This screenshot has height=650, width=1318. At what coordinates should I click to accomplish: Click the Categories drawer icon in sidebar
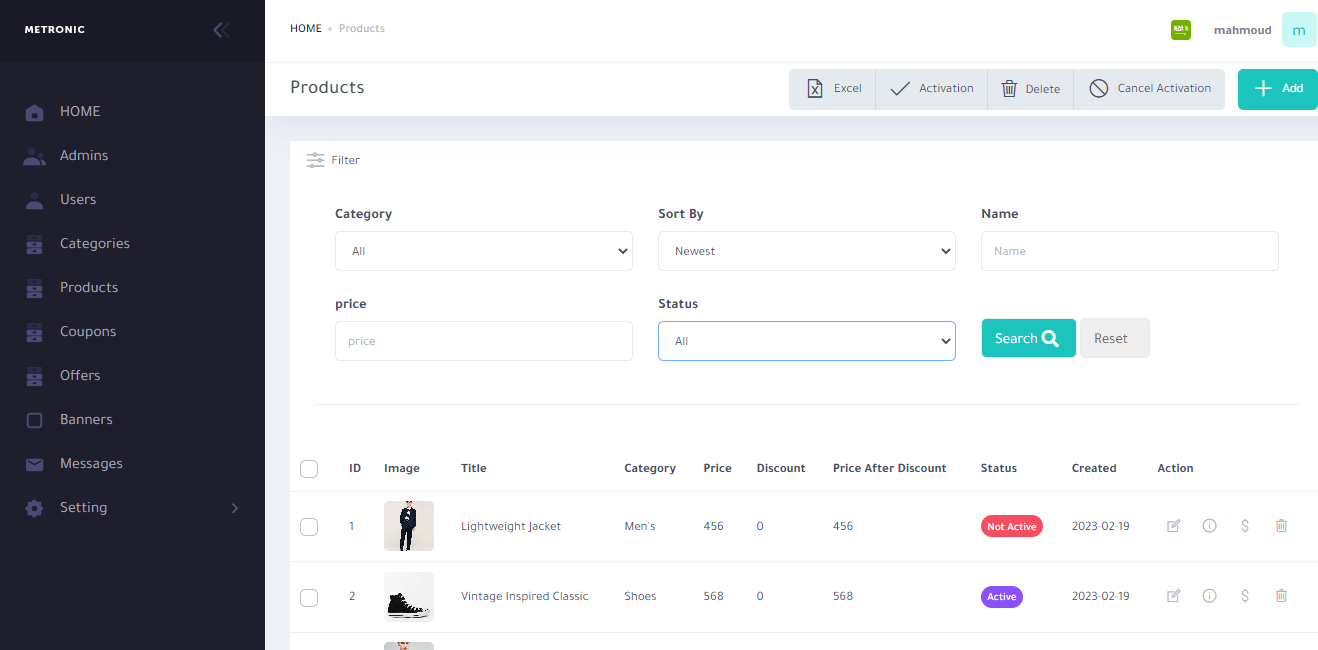click(x=35, y=244)
